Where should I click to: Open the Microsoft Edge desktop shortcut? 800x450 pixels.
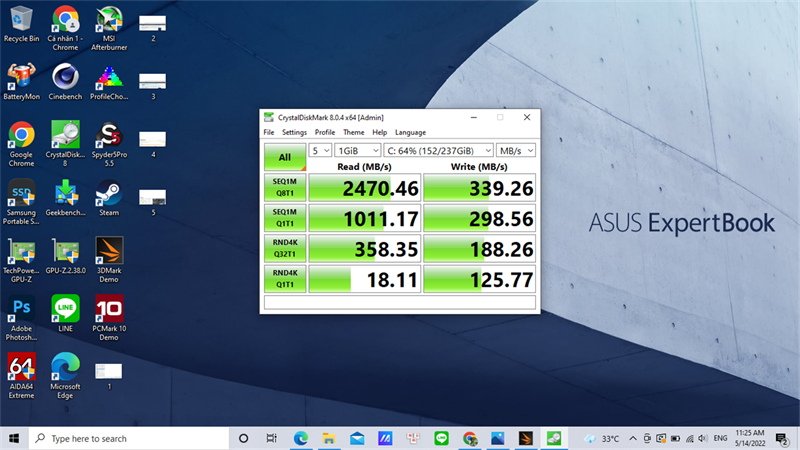pyautogui.click(x=65, y=376)
